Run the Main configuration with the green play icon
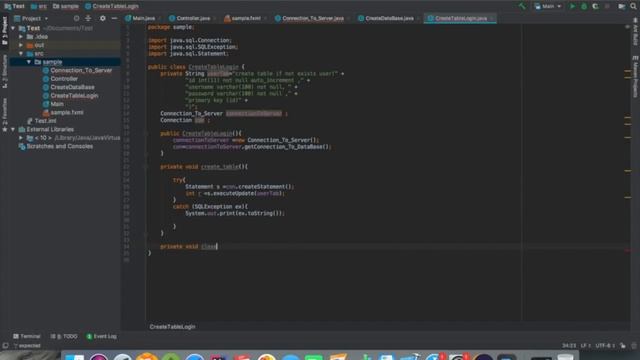640x360 pixels. coord(572,6)
